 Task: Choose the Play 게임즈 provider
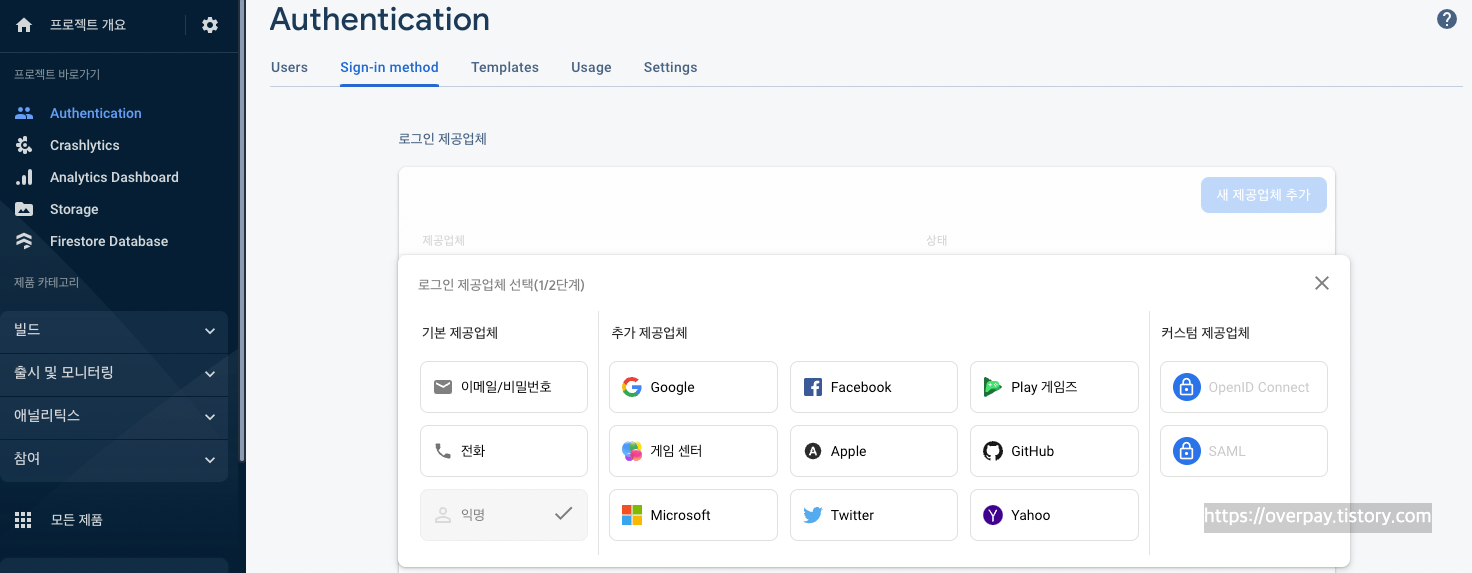tap(1054, 387)
